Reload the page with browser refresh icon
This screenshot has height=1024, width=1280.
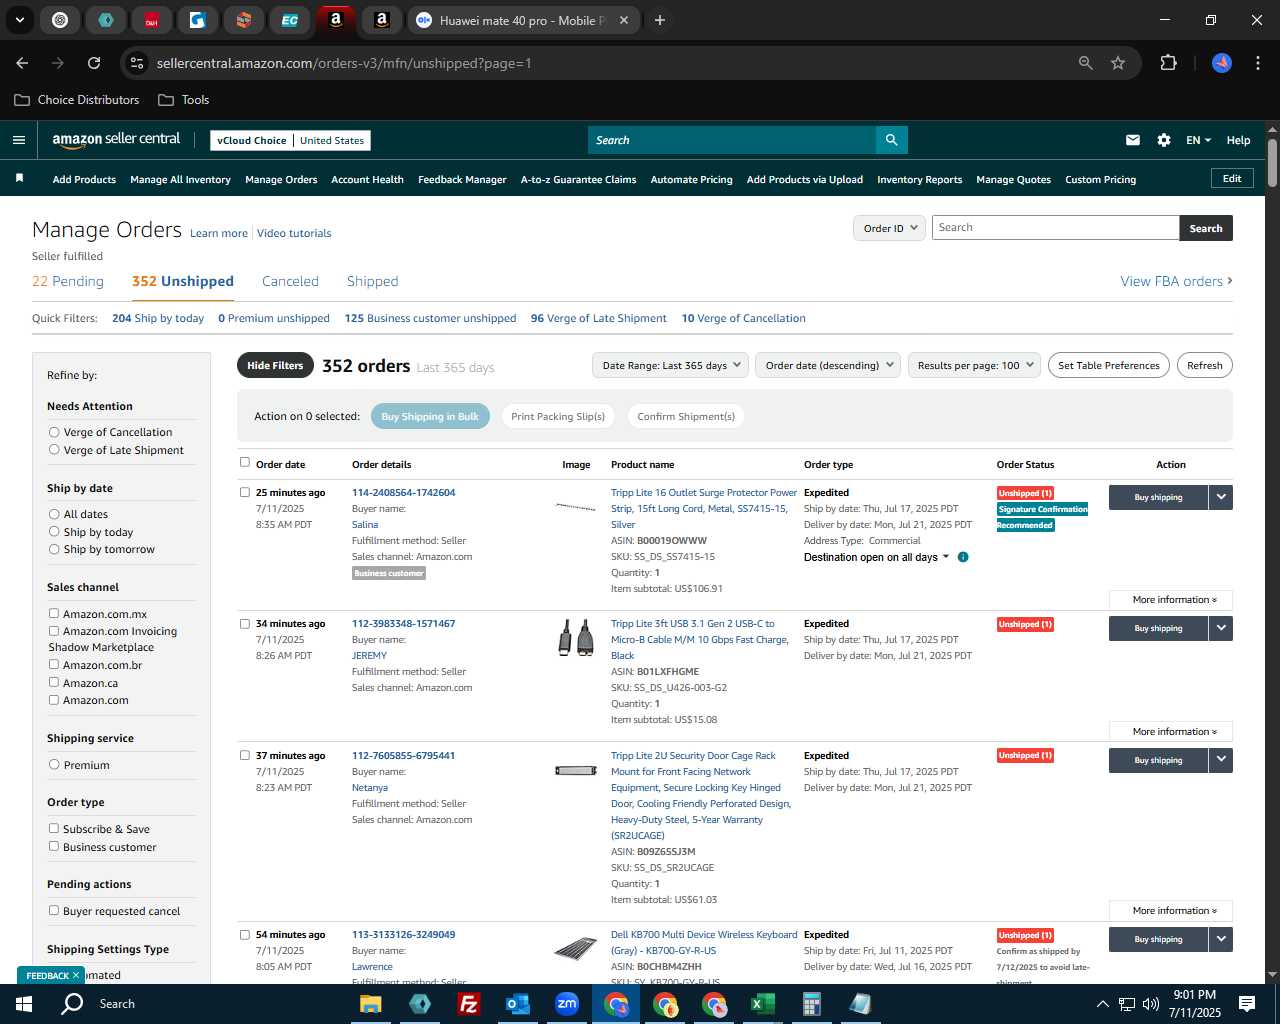click(x=94, y=63)
